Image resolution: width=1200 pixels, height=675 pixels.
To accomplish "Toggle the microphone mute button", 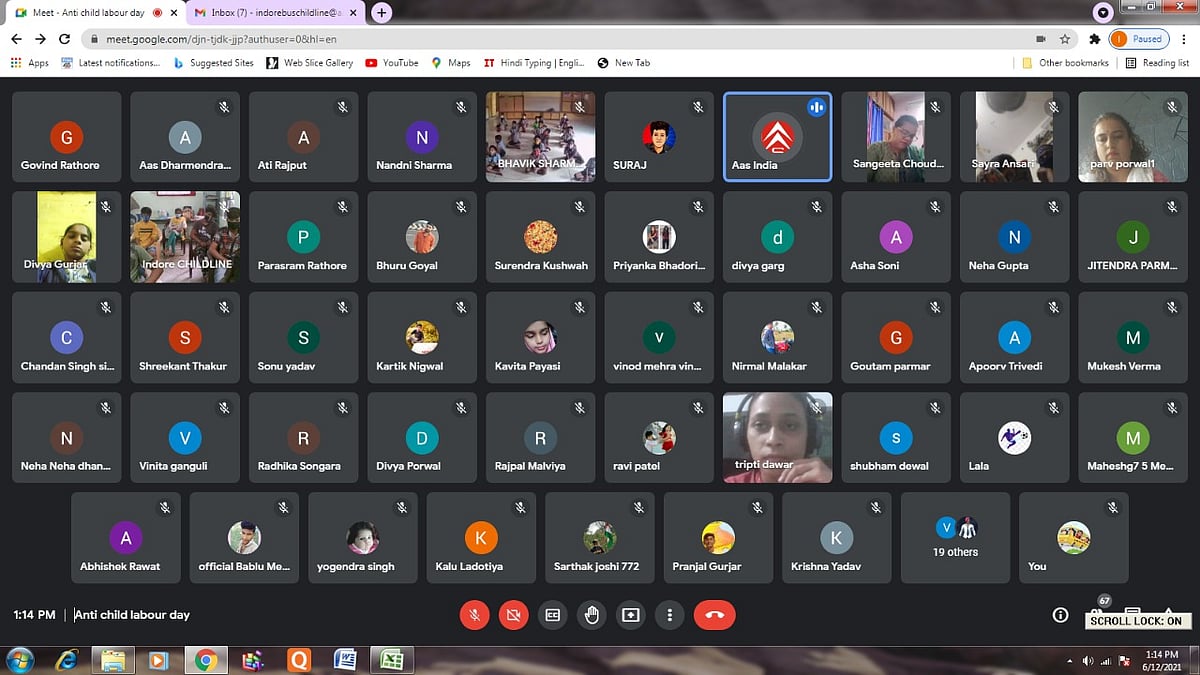I will [x=474, y=616].
